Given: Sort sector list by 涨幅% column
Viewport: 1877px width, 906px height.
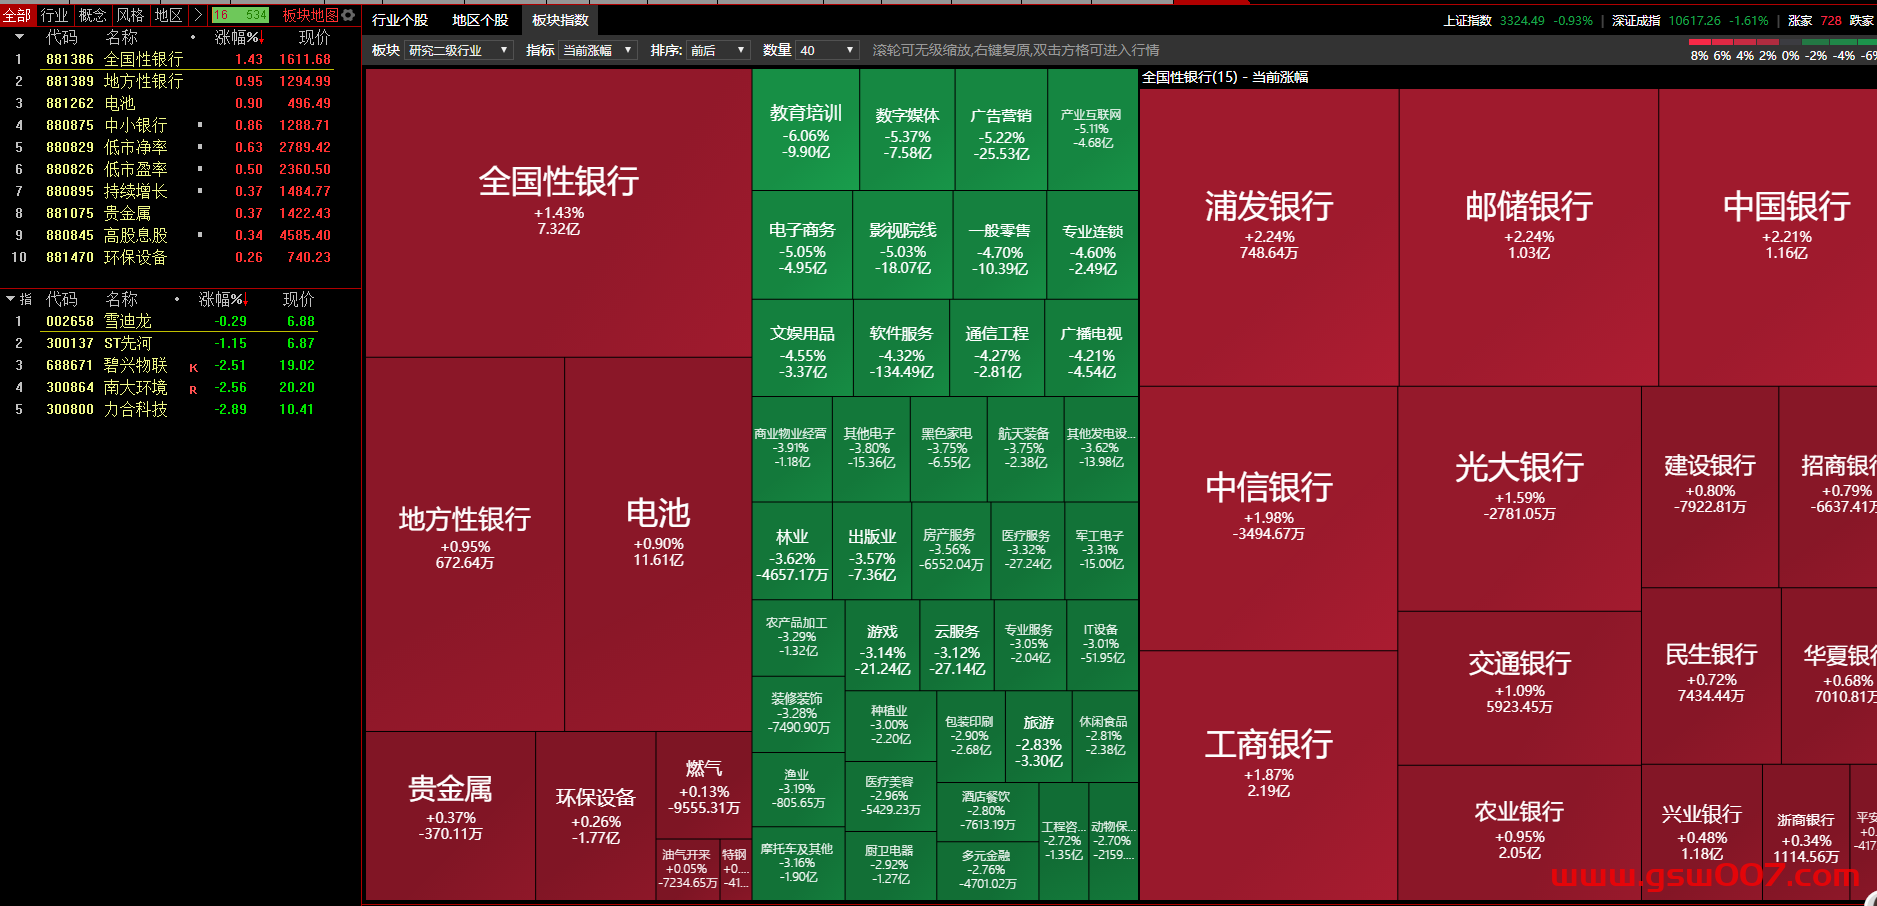Looking at the screenshot, I should (238, 37).
